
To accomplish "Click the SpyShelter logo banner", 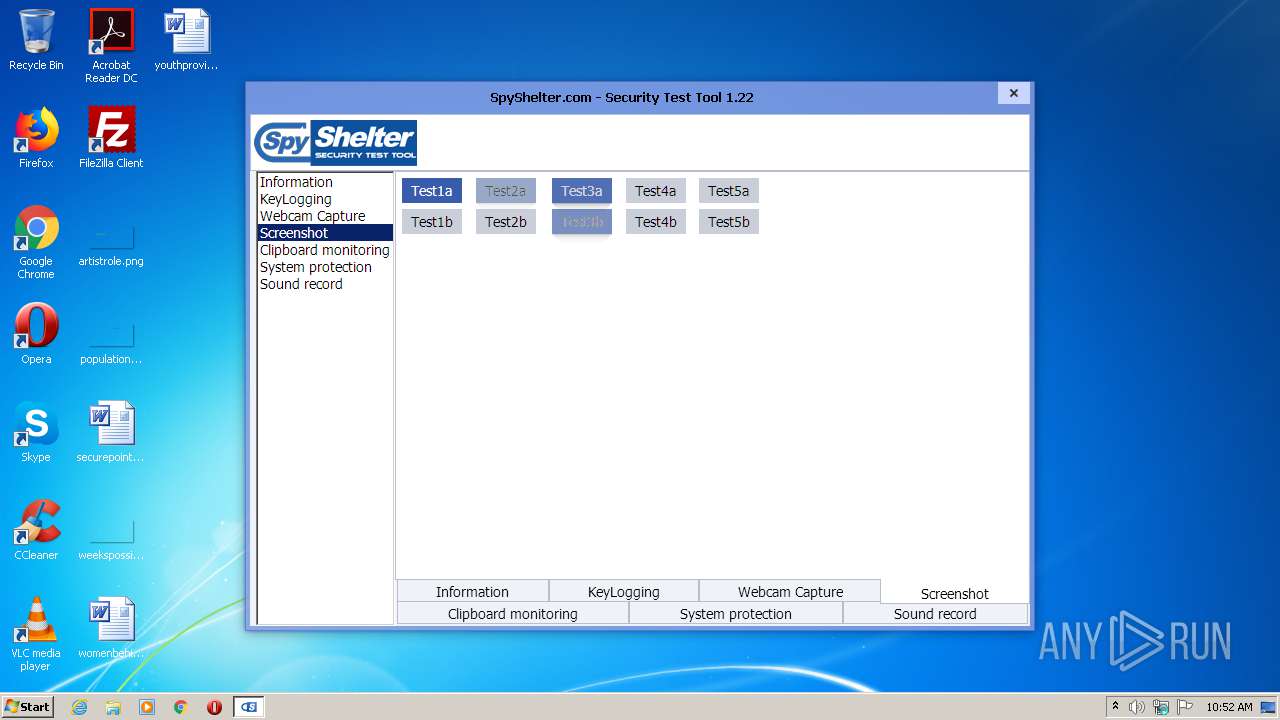I will coord(335,142).
